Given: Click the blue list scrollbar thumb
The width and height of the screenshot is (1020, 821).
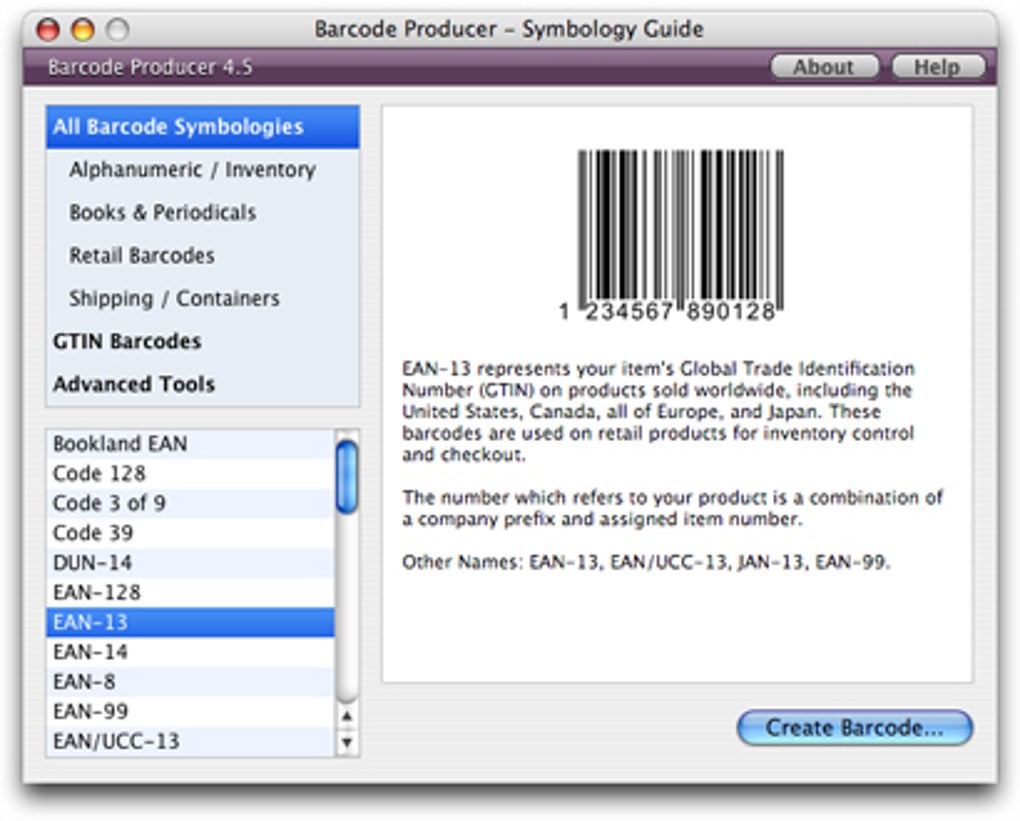Looking at the screenshot, I should (347, 477).
